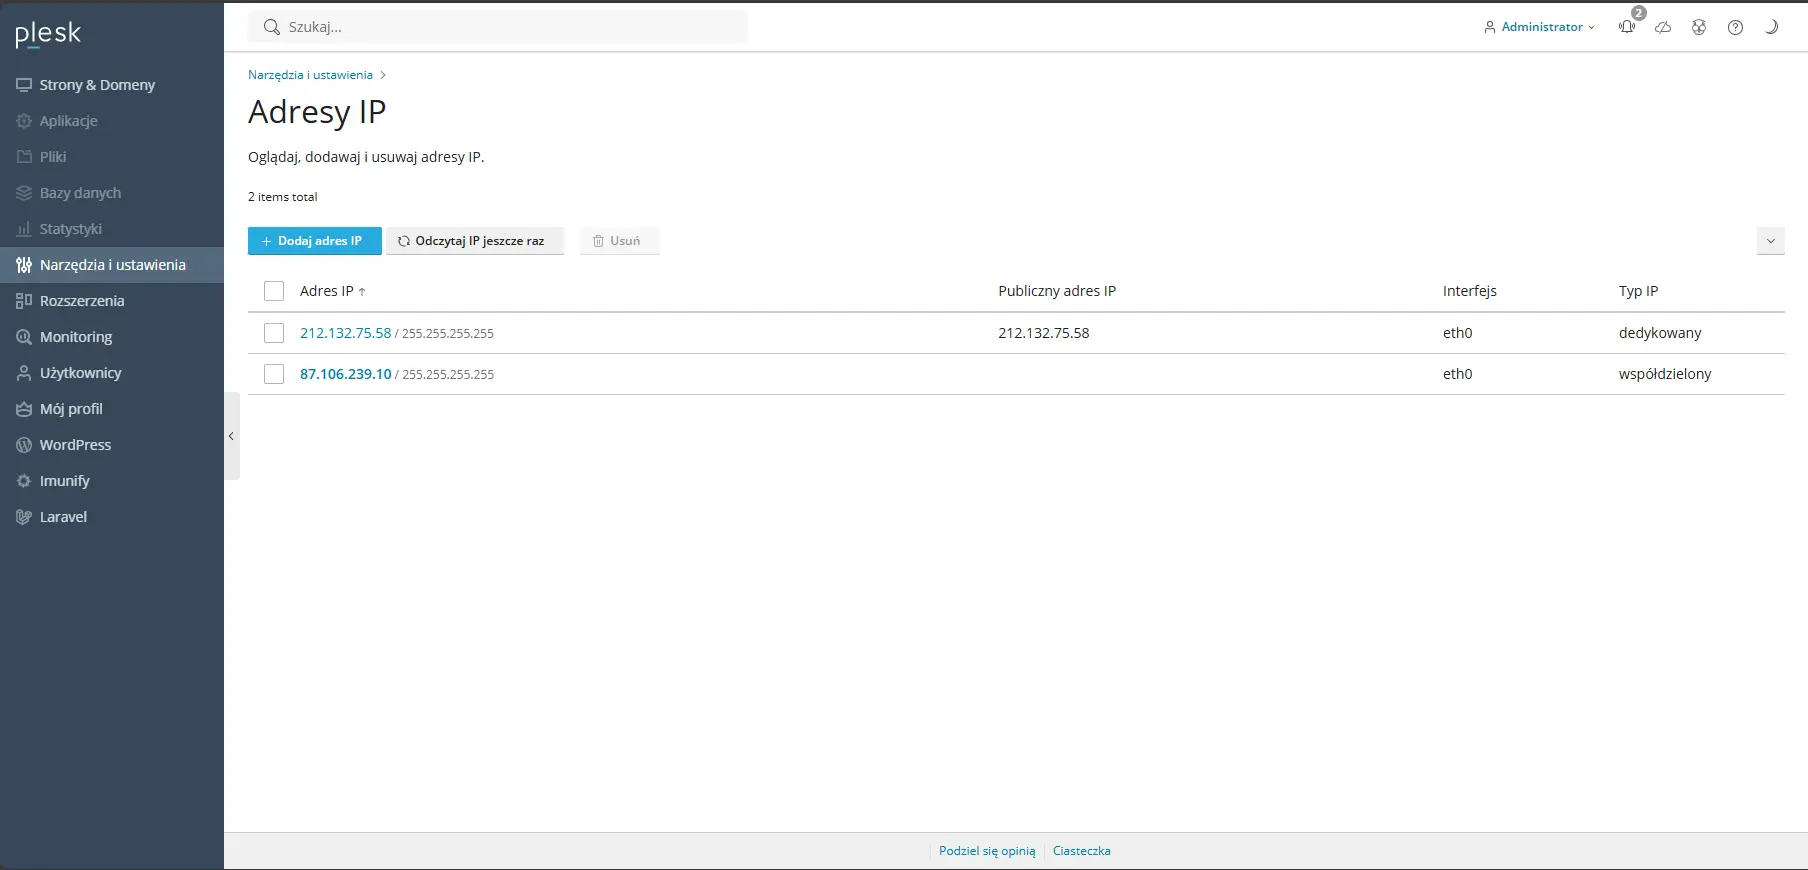This screenshot has width=1808, height=870.
Task: Select checkbox for 87.106.239.10 row
Action: (274, 374)
